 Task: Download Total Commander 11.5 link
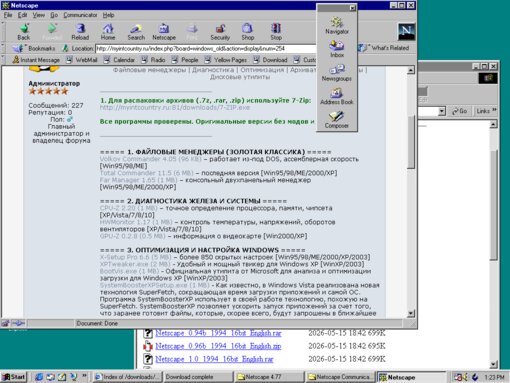pyautogui.click(x=147, y=173)
